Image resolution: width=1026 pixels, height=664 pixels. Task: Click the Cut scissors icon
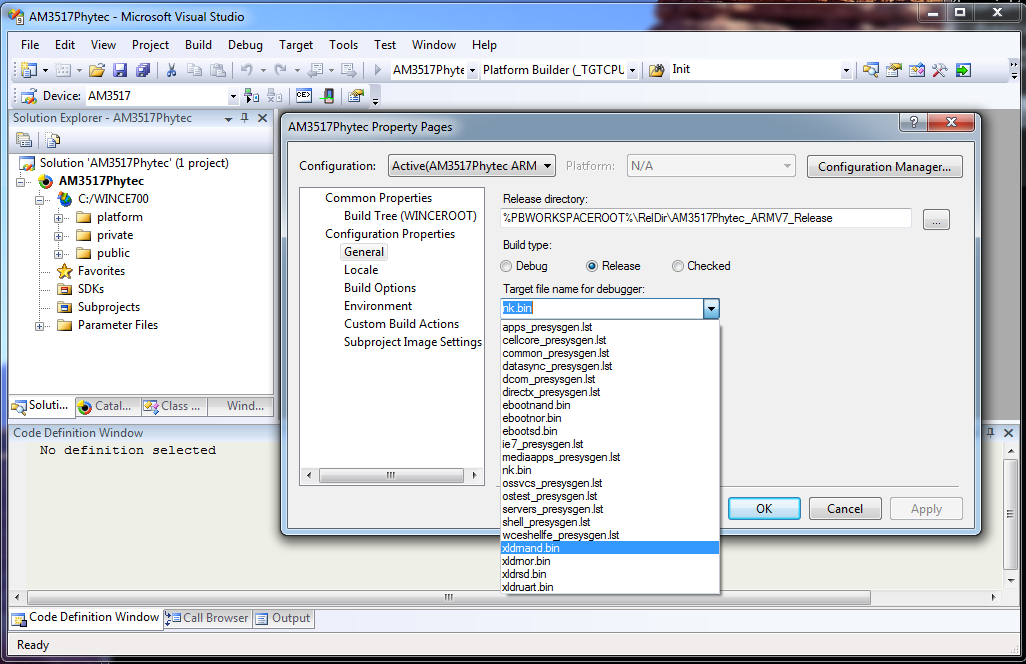point(171,70)
